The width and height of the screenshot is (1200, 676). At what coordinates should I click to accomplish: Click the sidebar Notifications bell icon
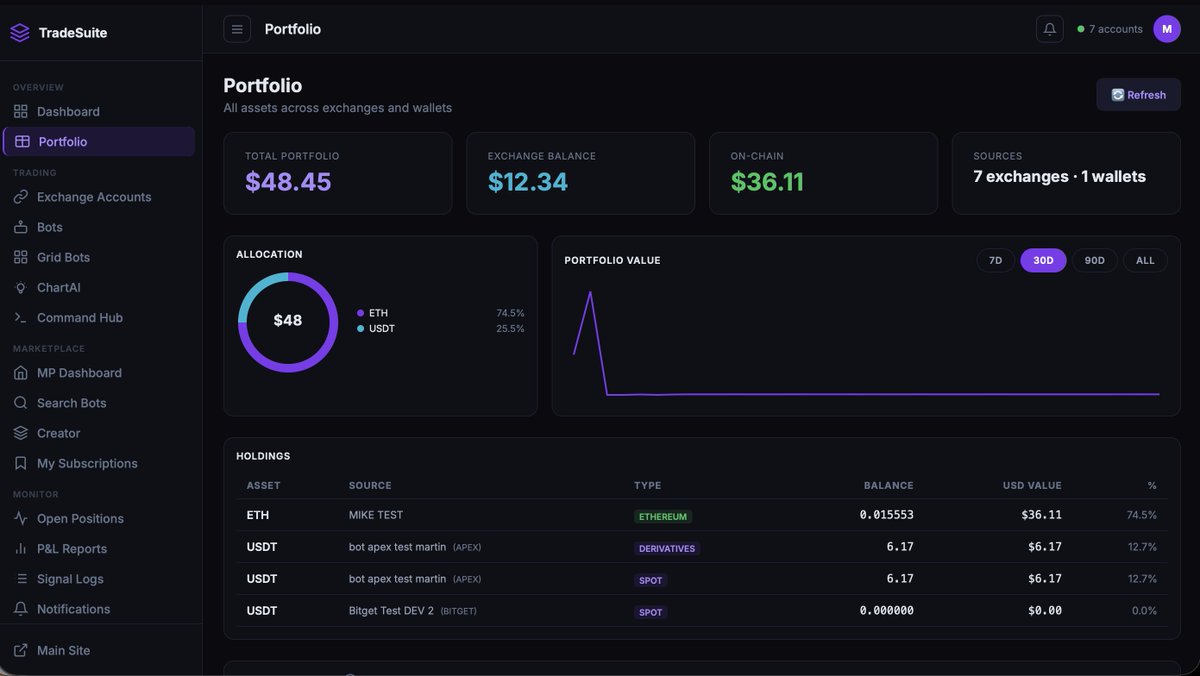tap(21, 608)
